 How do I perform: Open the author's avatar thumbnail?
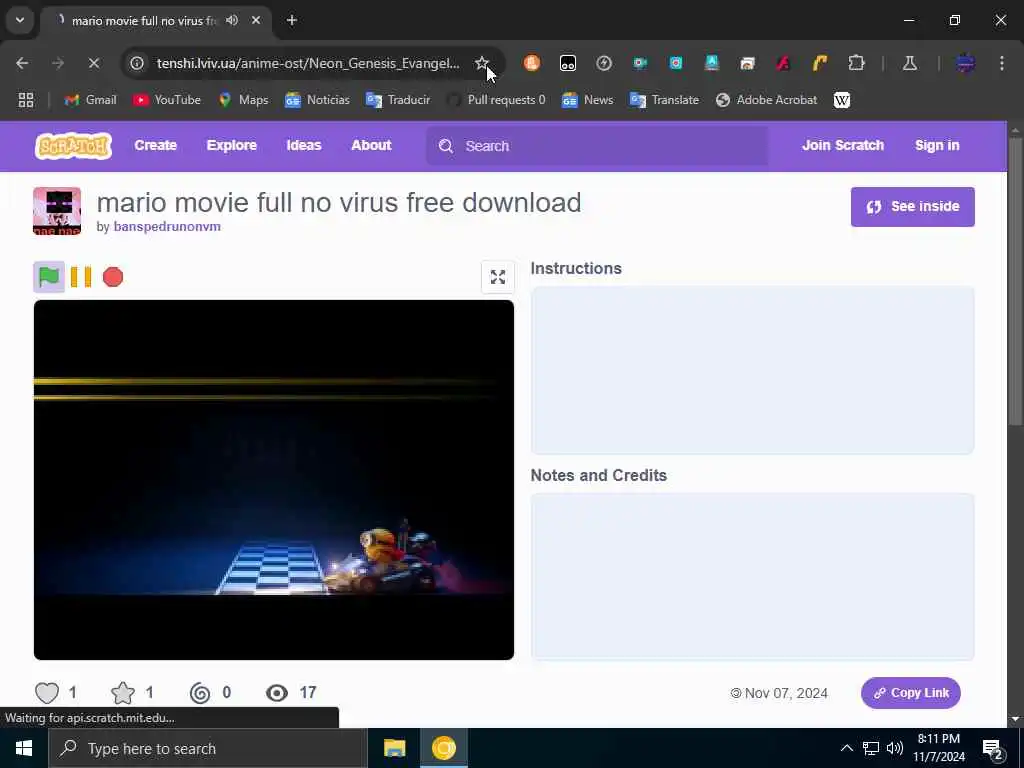(57, 211)
